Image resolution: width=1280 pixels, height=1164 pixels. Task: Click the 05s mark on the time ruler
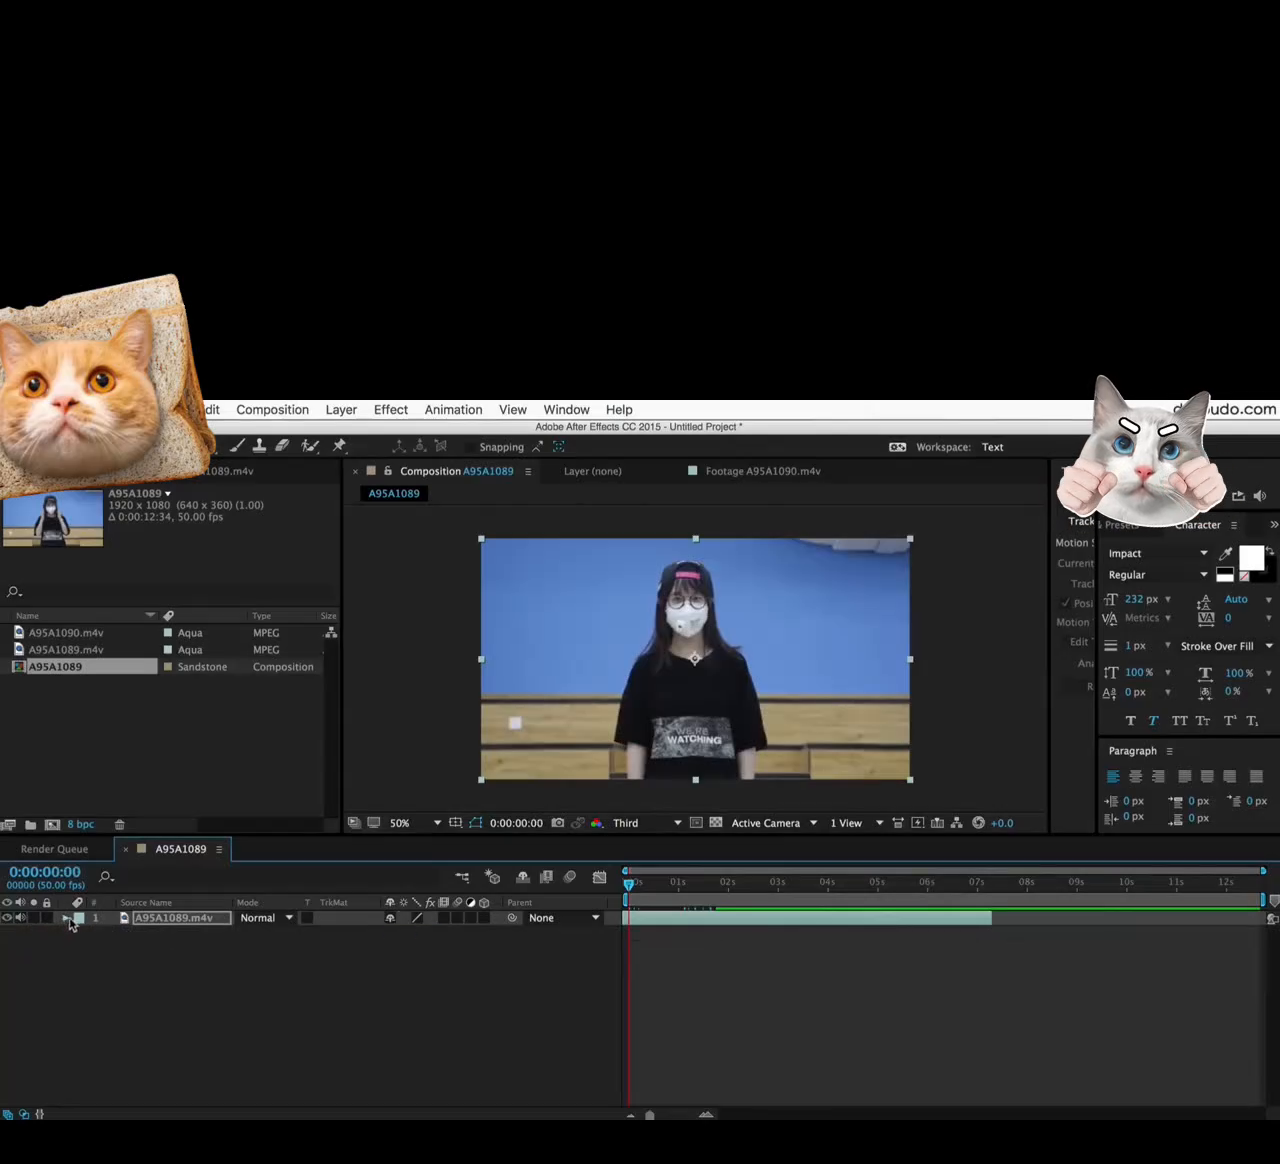point(877,882)
